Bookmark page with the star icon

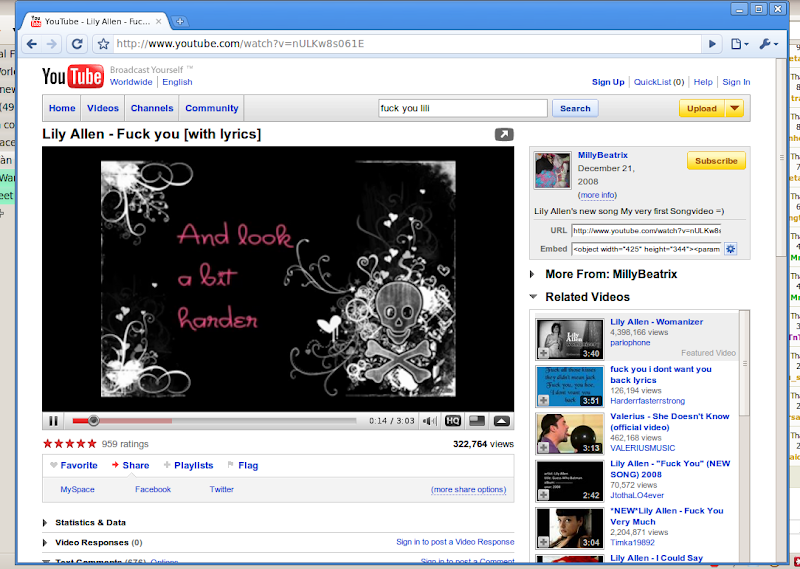(104, 44)
